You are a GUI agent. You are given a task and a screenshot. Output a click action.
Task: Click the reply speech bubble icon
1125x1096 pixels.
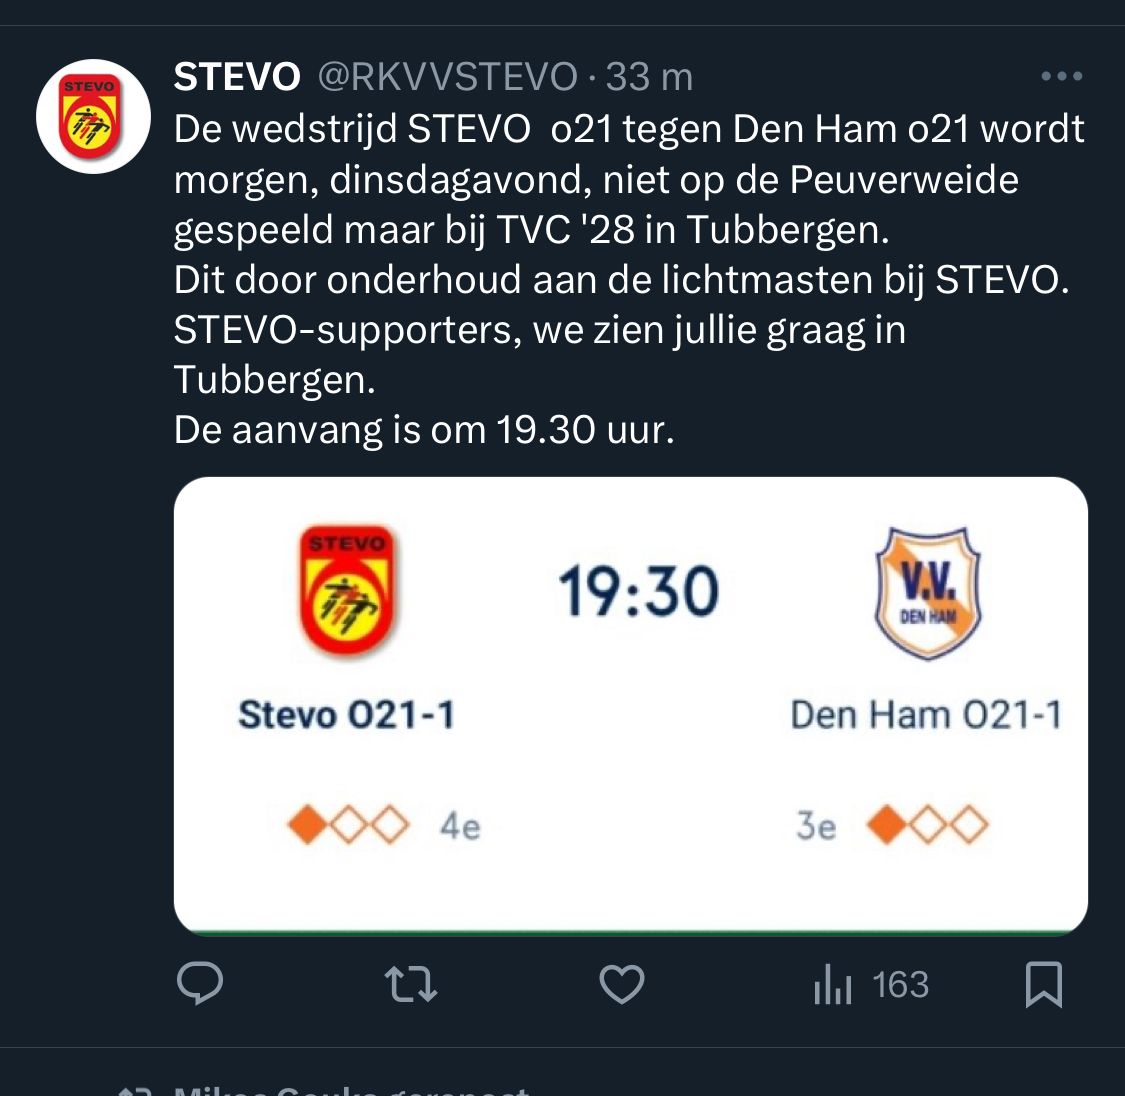coord(200,983)
